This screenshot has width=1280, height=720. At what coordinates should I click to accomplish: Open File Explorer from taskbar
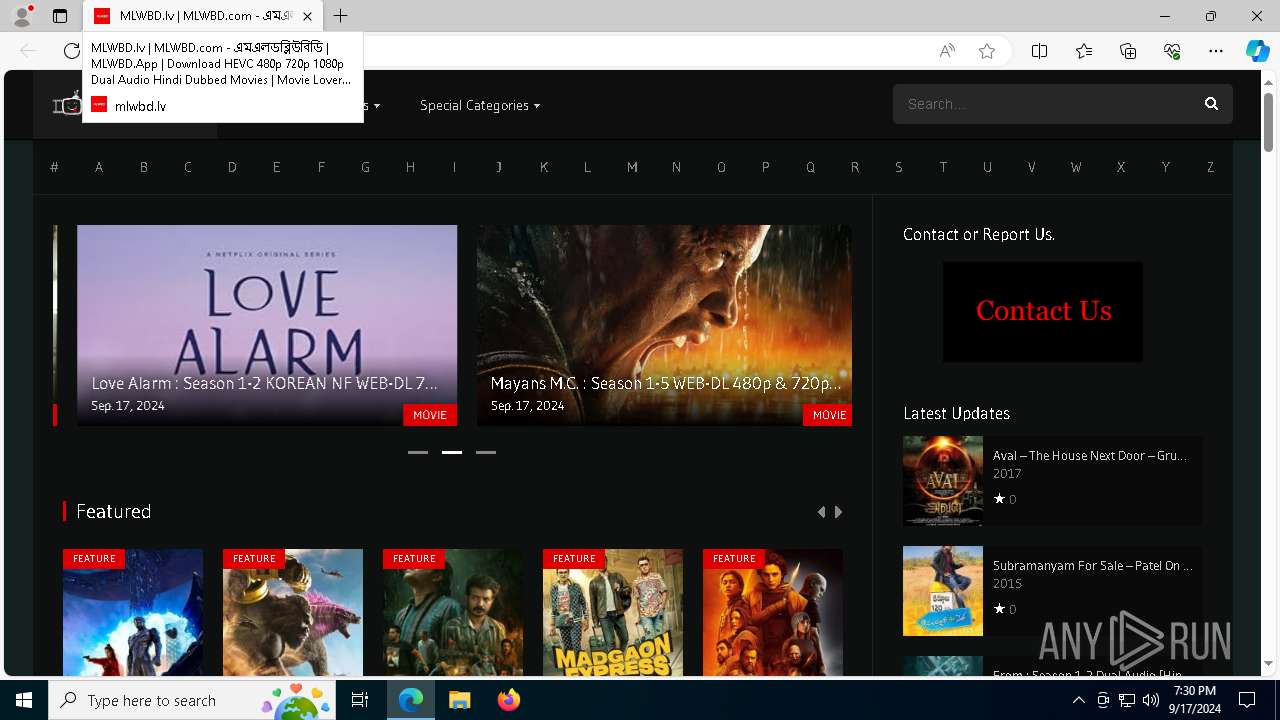459,700
